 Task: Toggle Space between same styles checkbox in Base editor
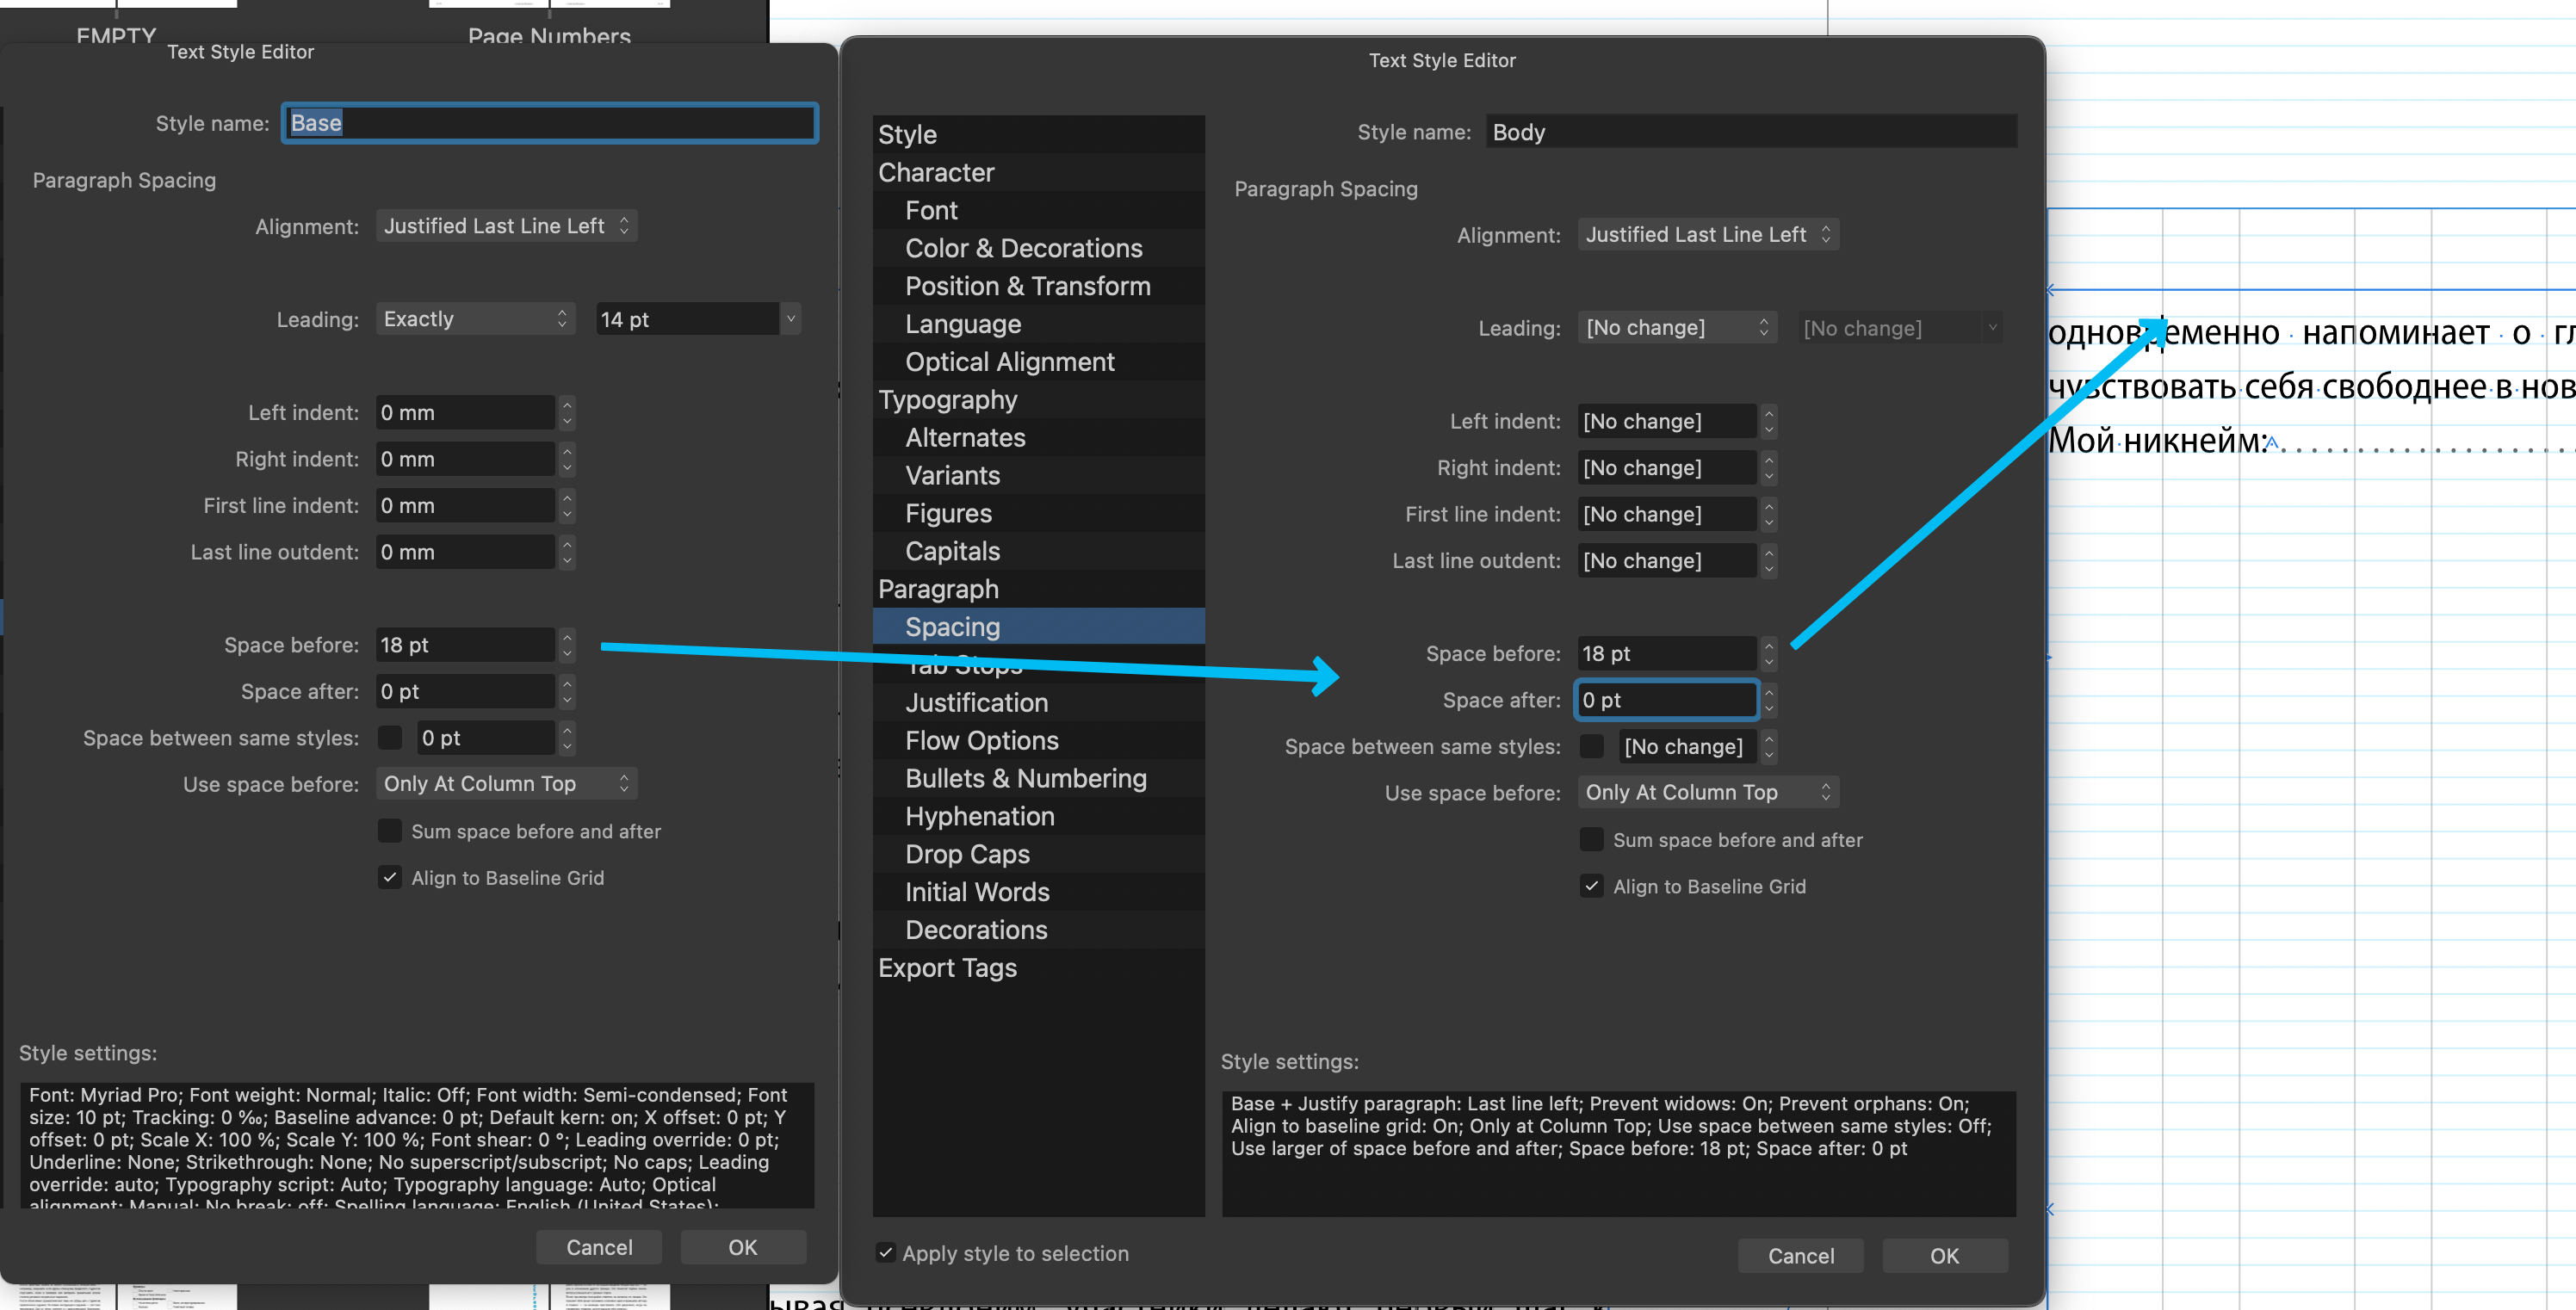[390, 737]
